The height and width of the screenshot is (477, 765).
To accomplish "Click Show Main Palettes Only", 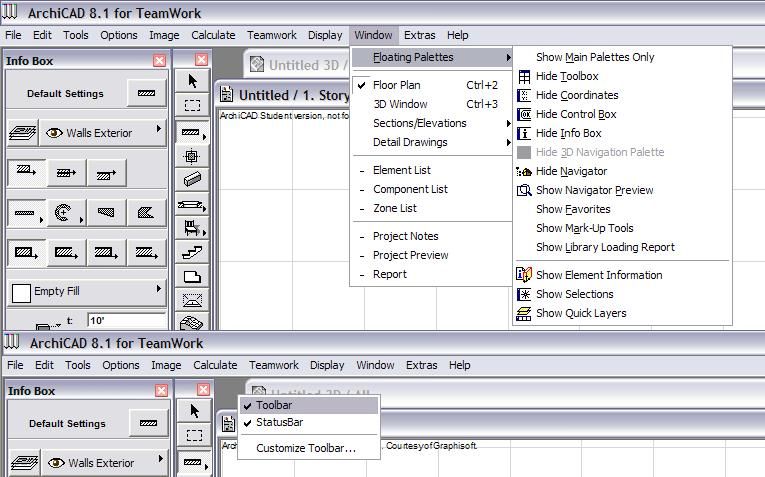I will point(623,57).
